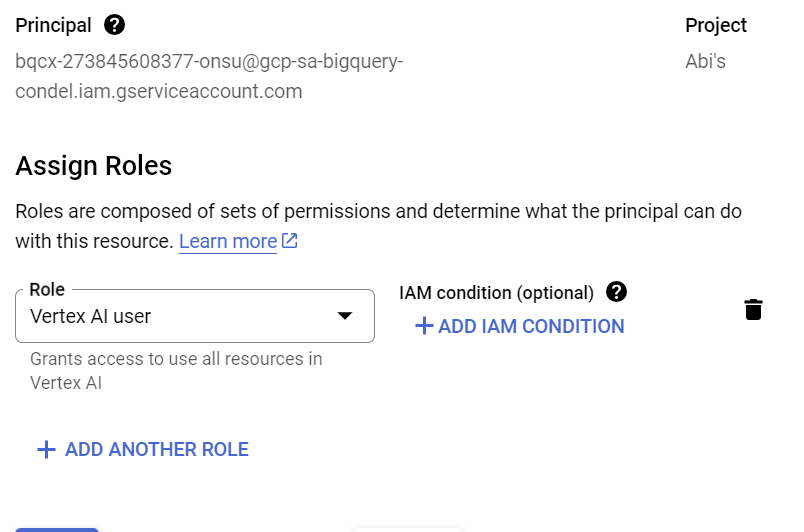Click the Project column label
Viewport: 804px width, 532px height.
[x=716, y=26]
